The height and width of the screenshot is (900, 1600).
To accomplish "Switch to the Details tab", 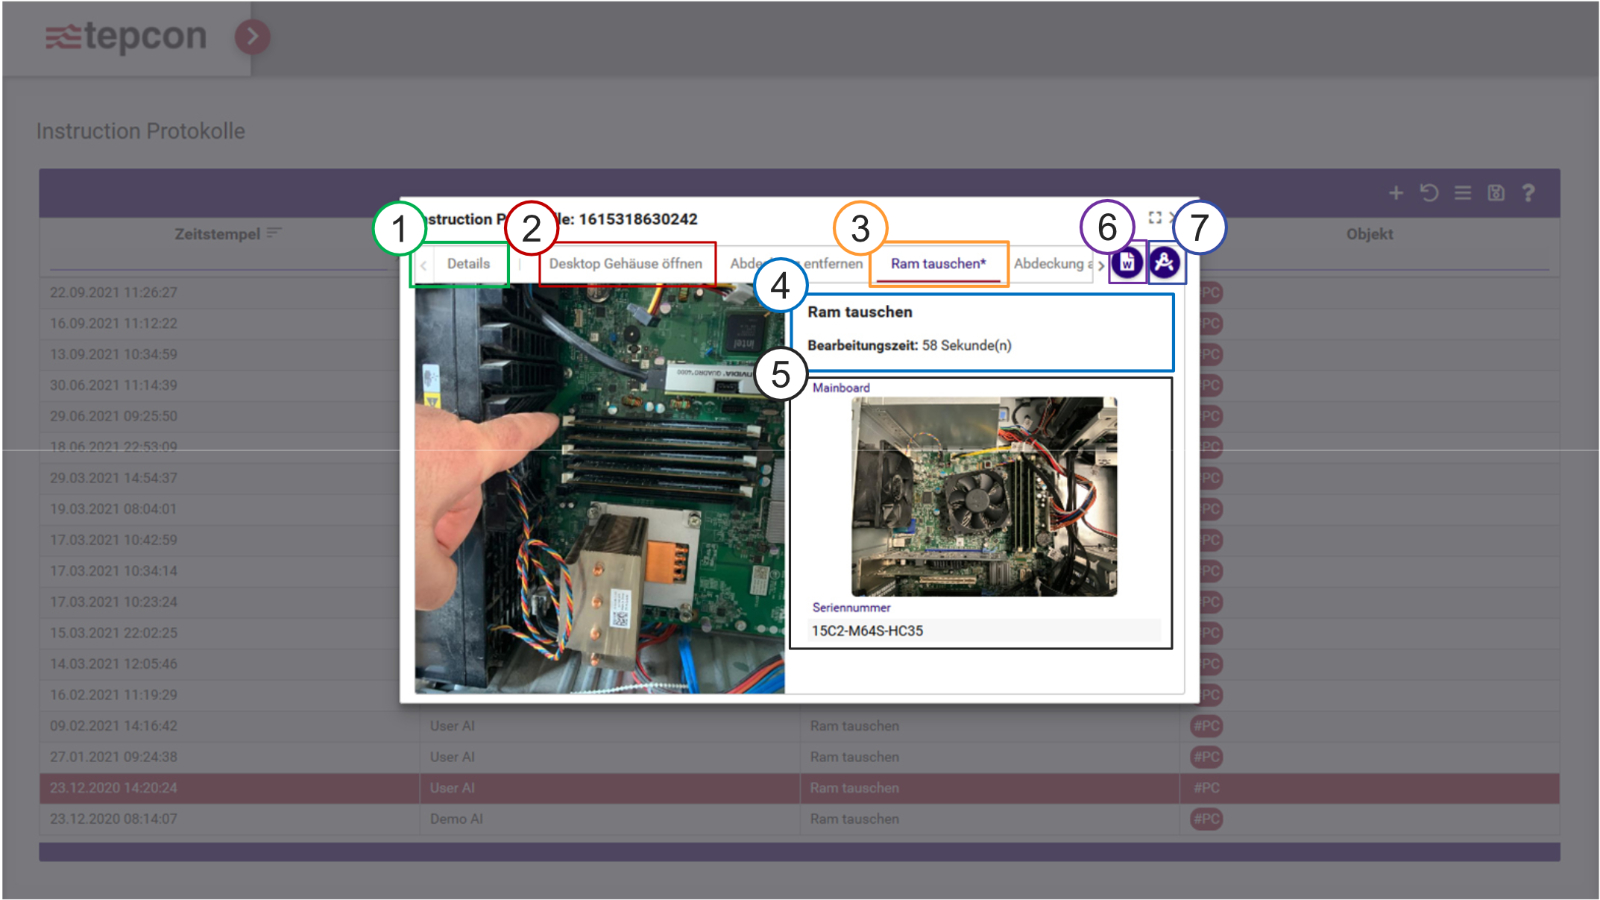I will [x=468, y=264].
